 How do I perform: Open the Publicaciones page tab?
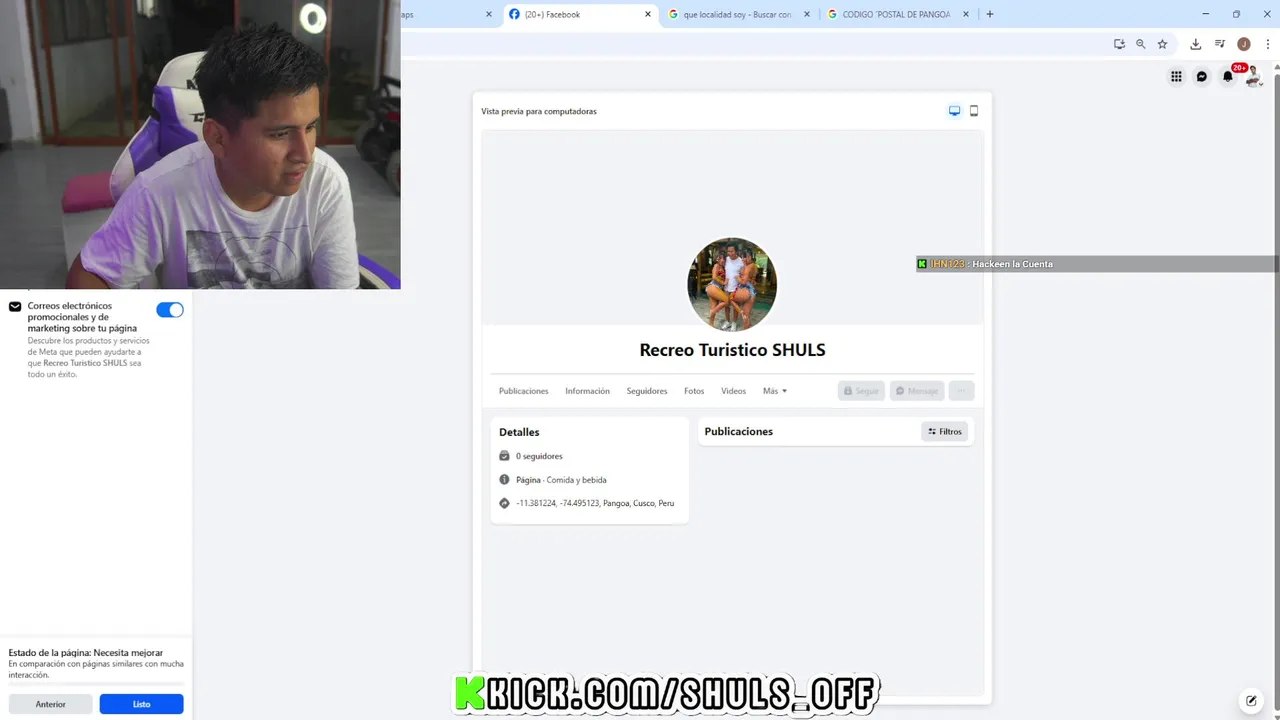point(524,391)
